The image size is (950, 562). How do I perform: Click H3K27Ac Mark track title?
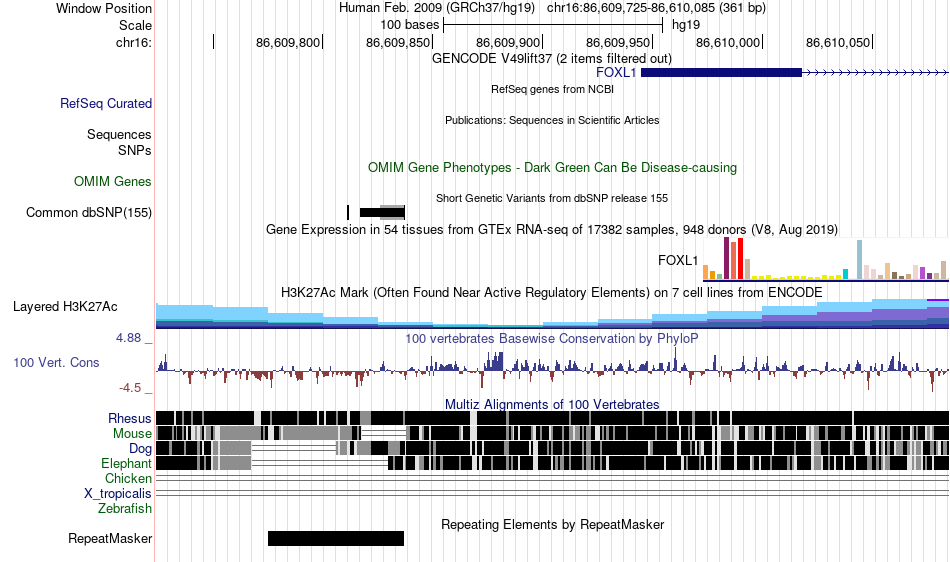552,293
